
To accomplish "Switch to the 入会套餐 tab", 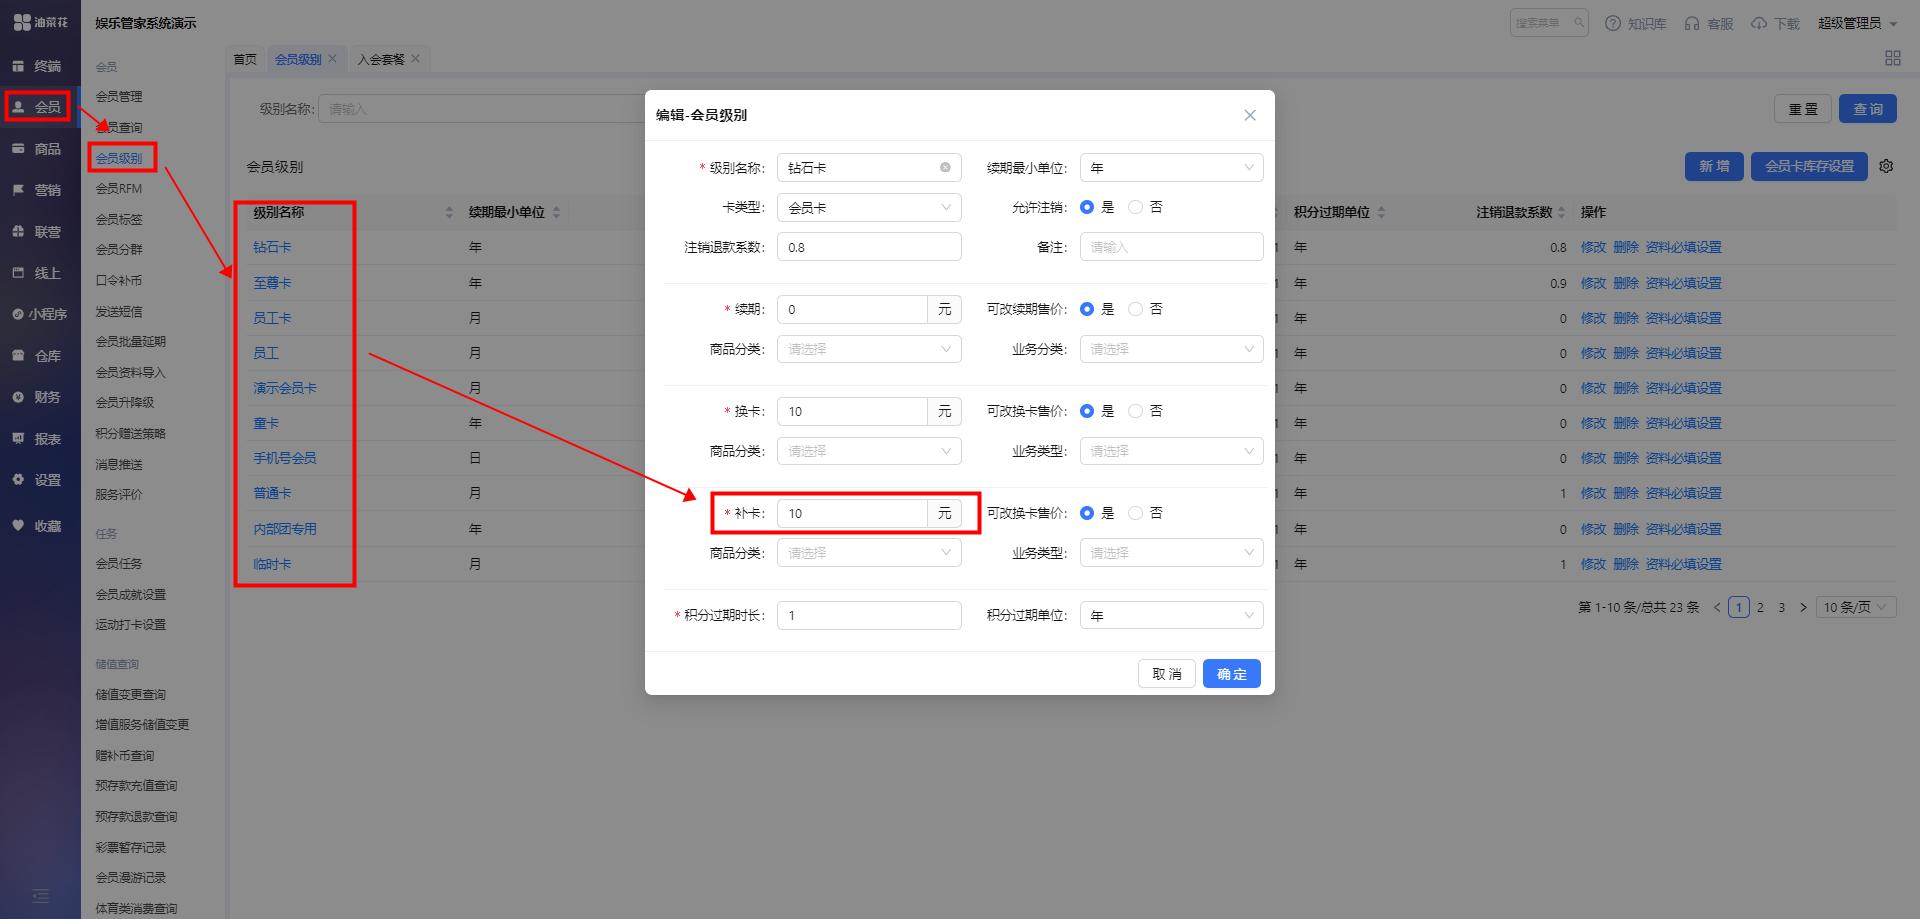I will [x=381, y=59].
